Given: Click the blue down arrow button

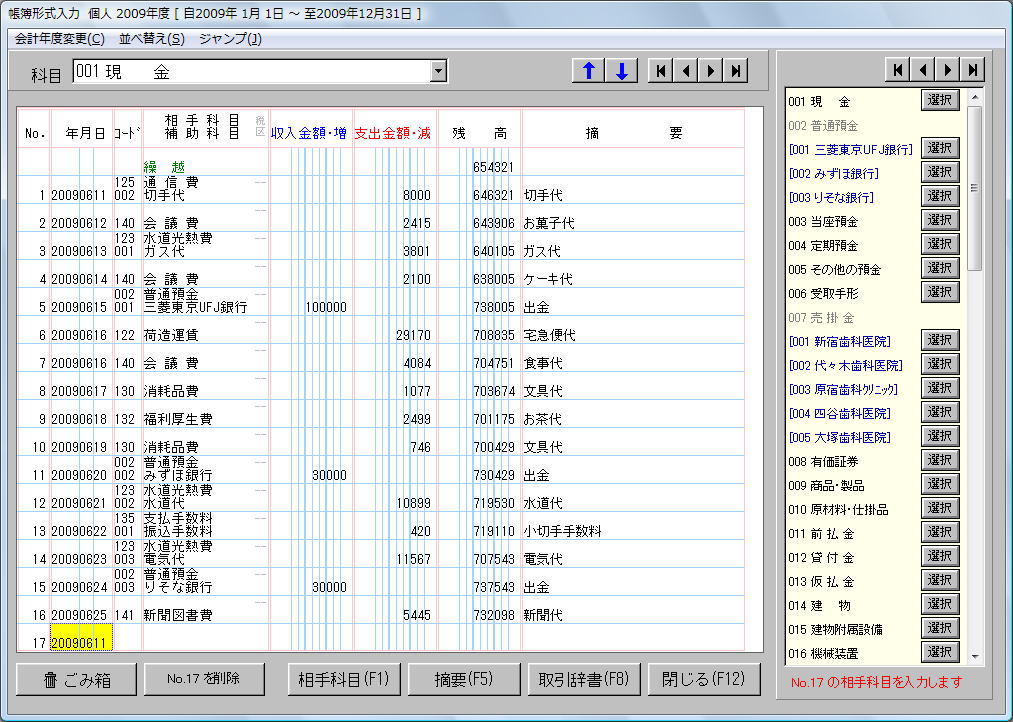Looking at the screenshot, I should [621, 71].
